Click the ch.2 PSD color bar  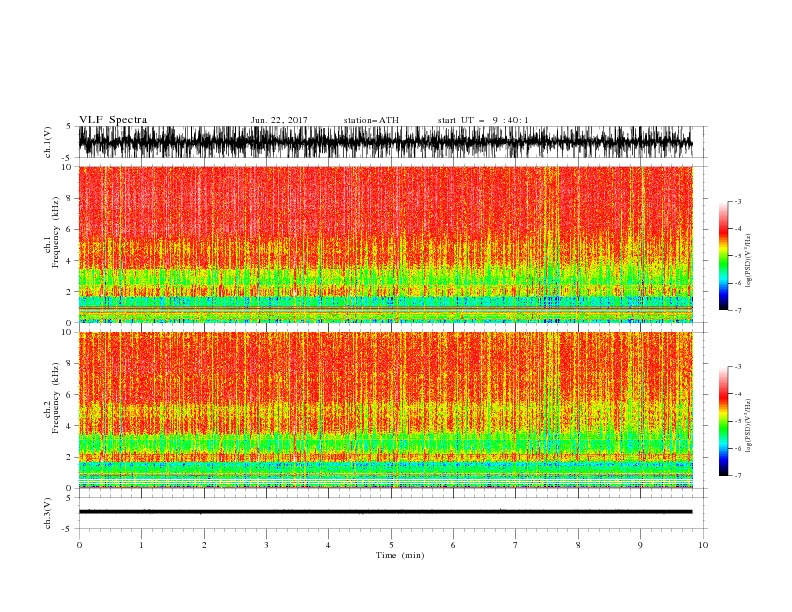[x=723, y=421]
